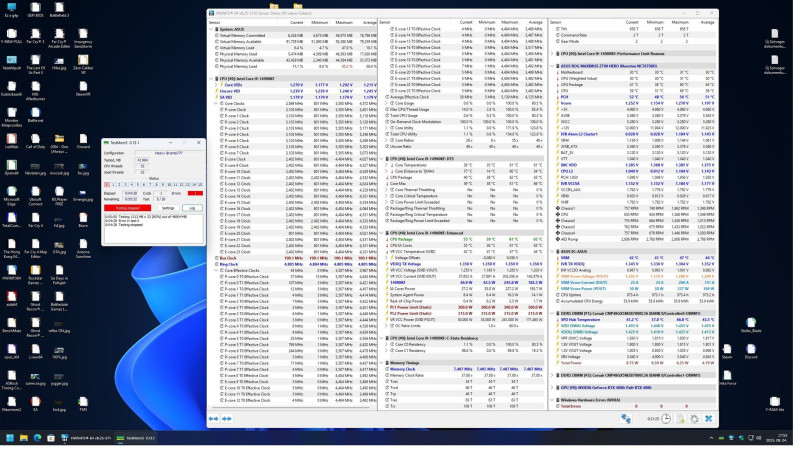Click the Sensor column header in left pane
This screenshot has width=800, height=457.
click(x=214, y=22)
